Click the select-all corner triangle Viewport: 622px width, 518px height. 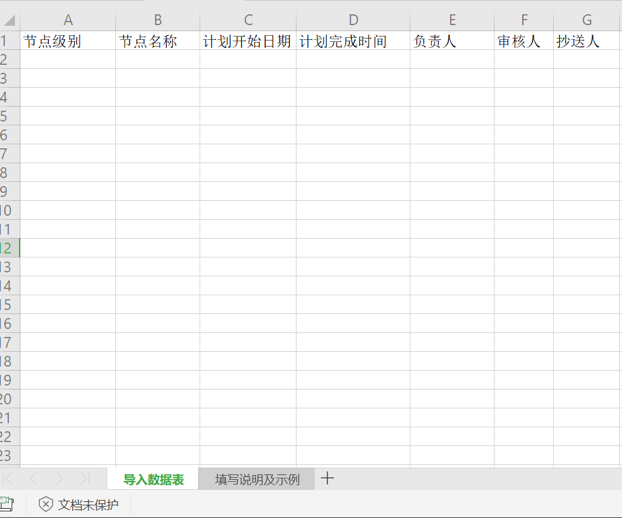tap(10, 21)
